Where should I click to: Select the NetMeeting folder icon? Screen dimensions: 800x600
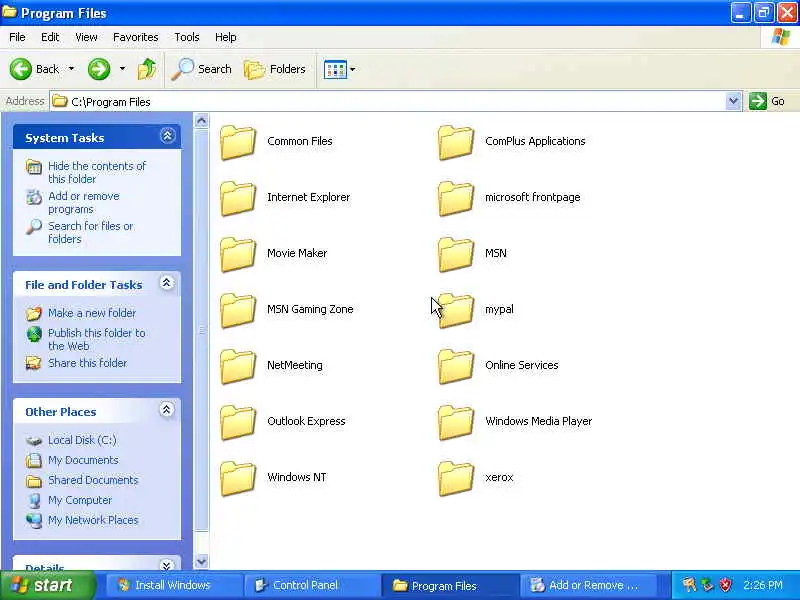click(238, 366)
